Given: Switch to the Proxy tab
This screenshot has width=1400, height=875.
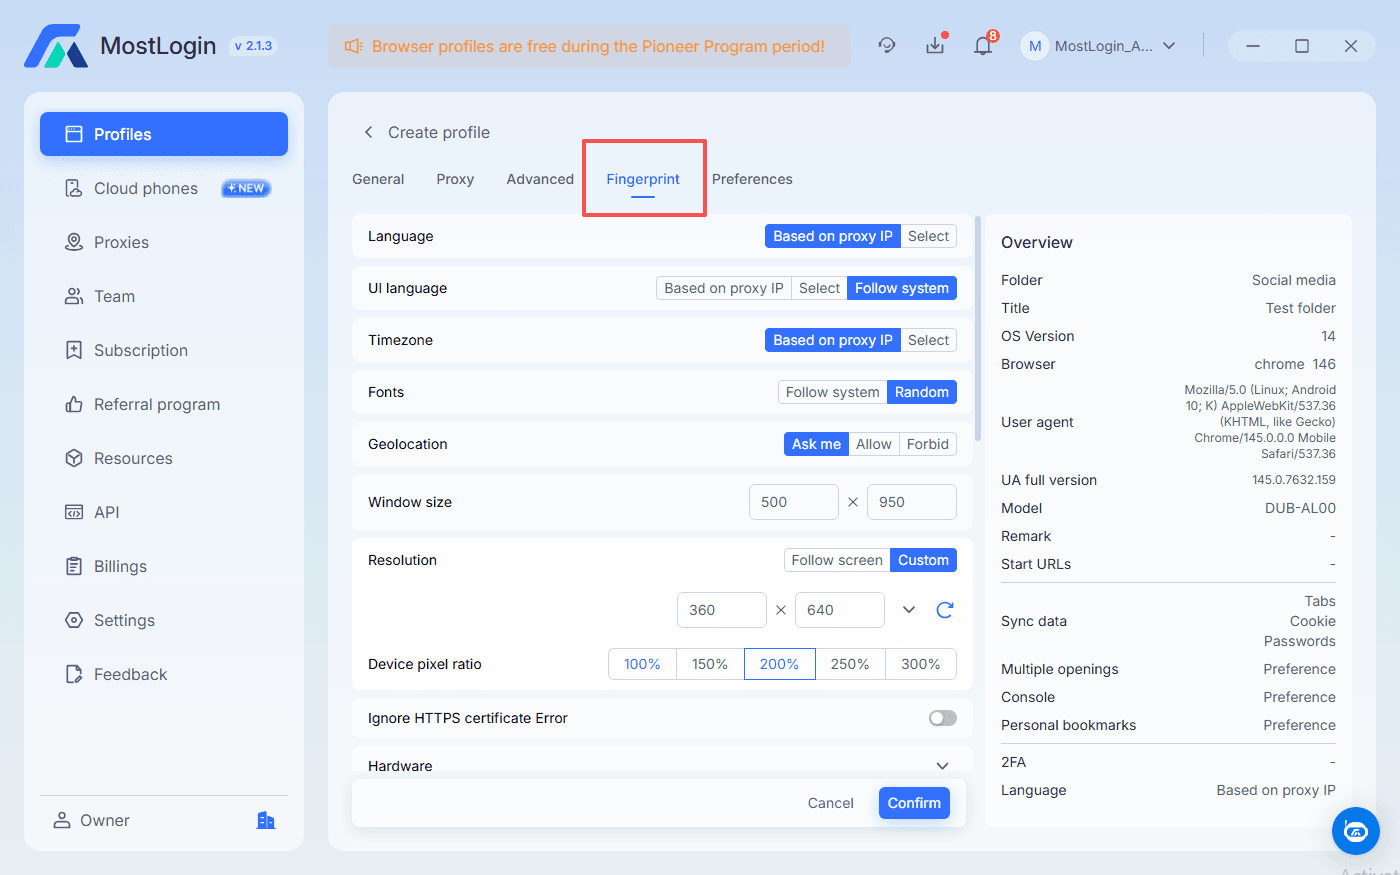Looking at the screenshot, I should point(455,179).
